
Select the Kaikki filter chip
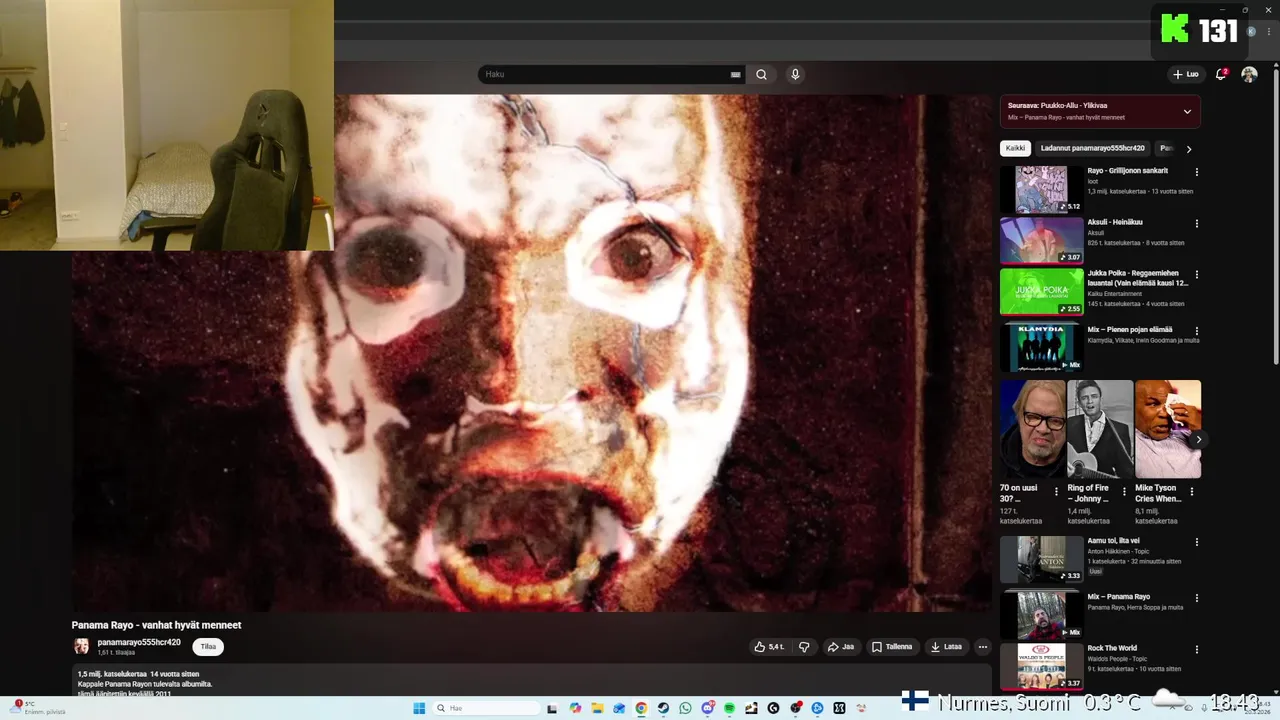point(1015,148)
